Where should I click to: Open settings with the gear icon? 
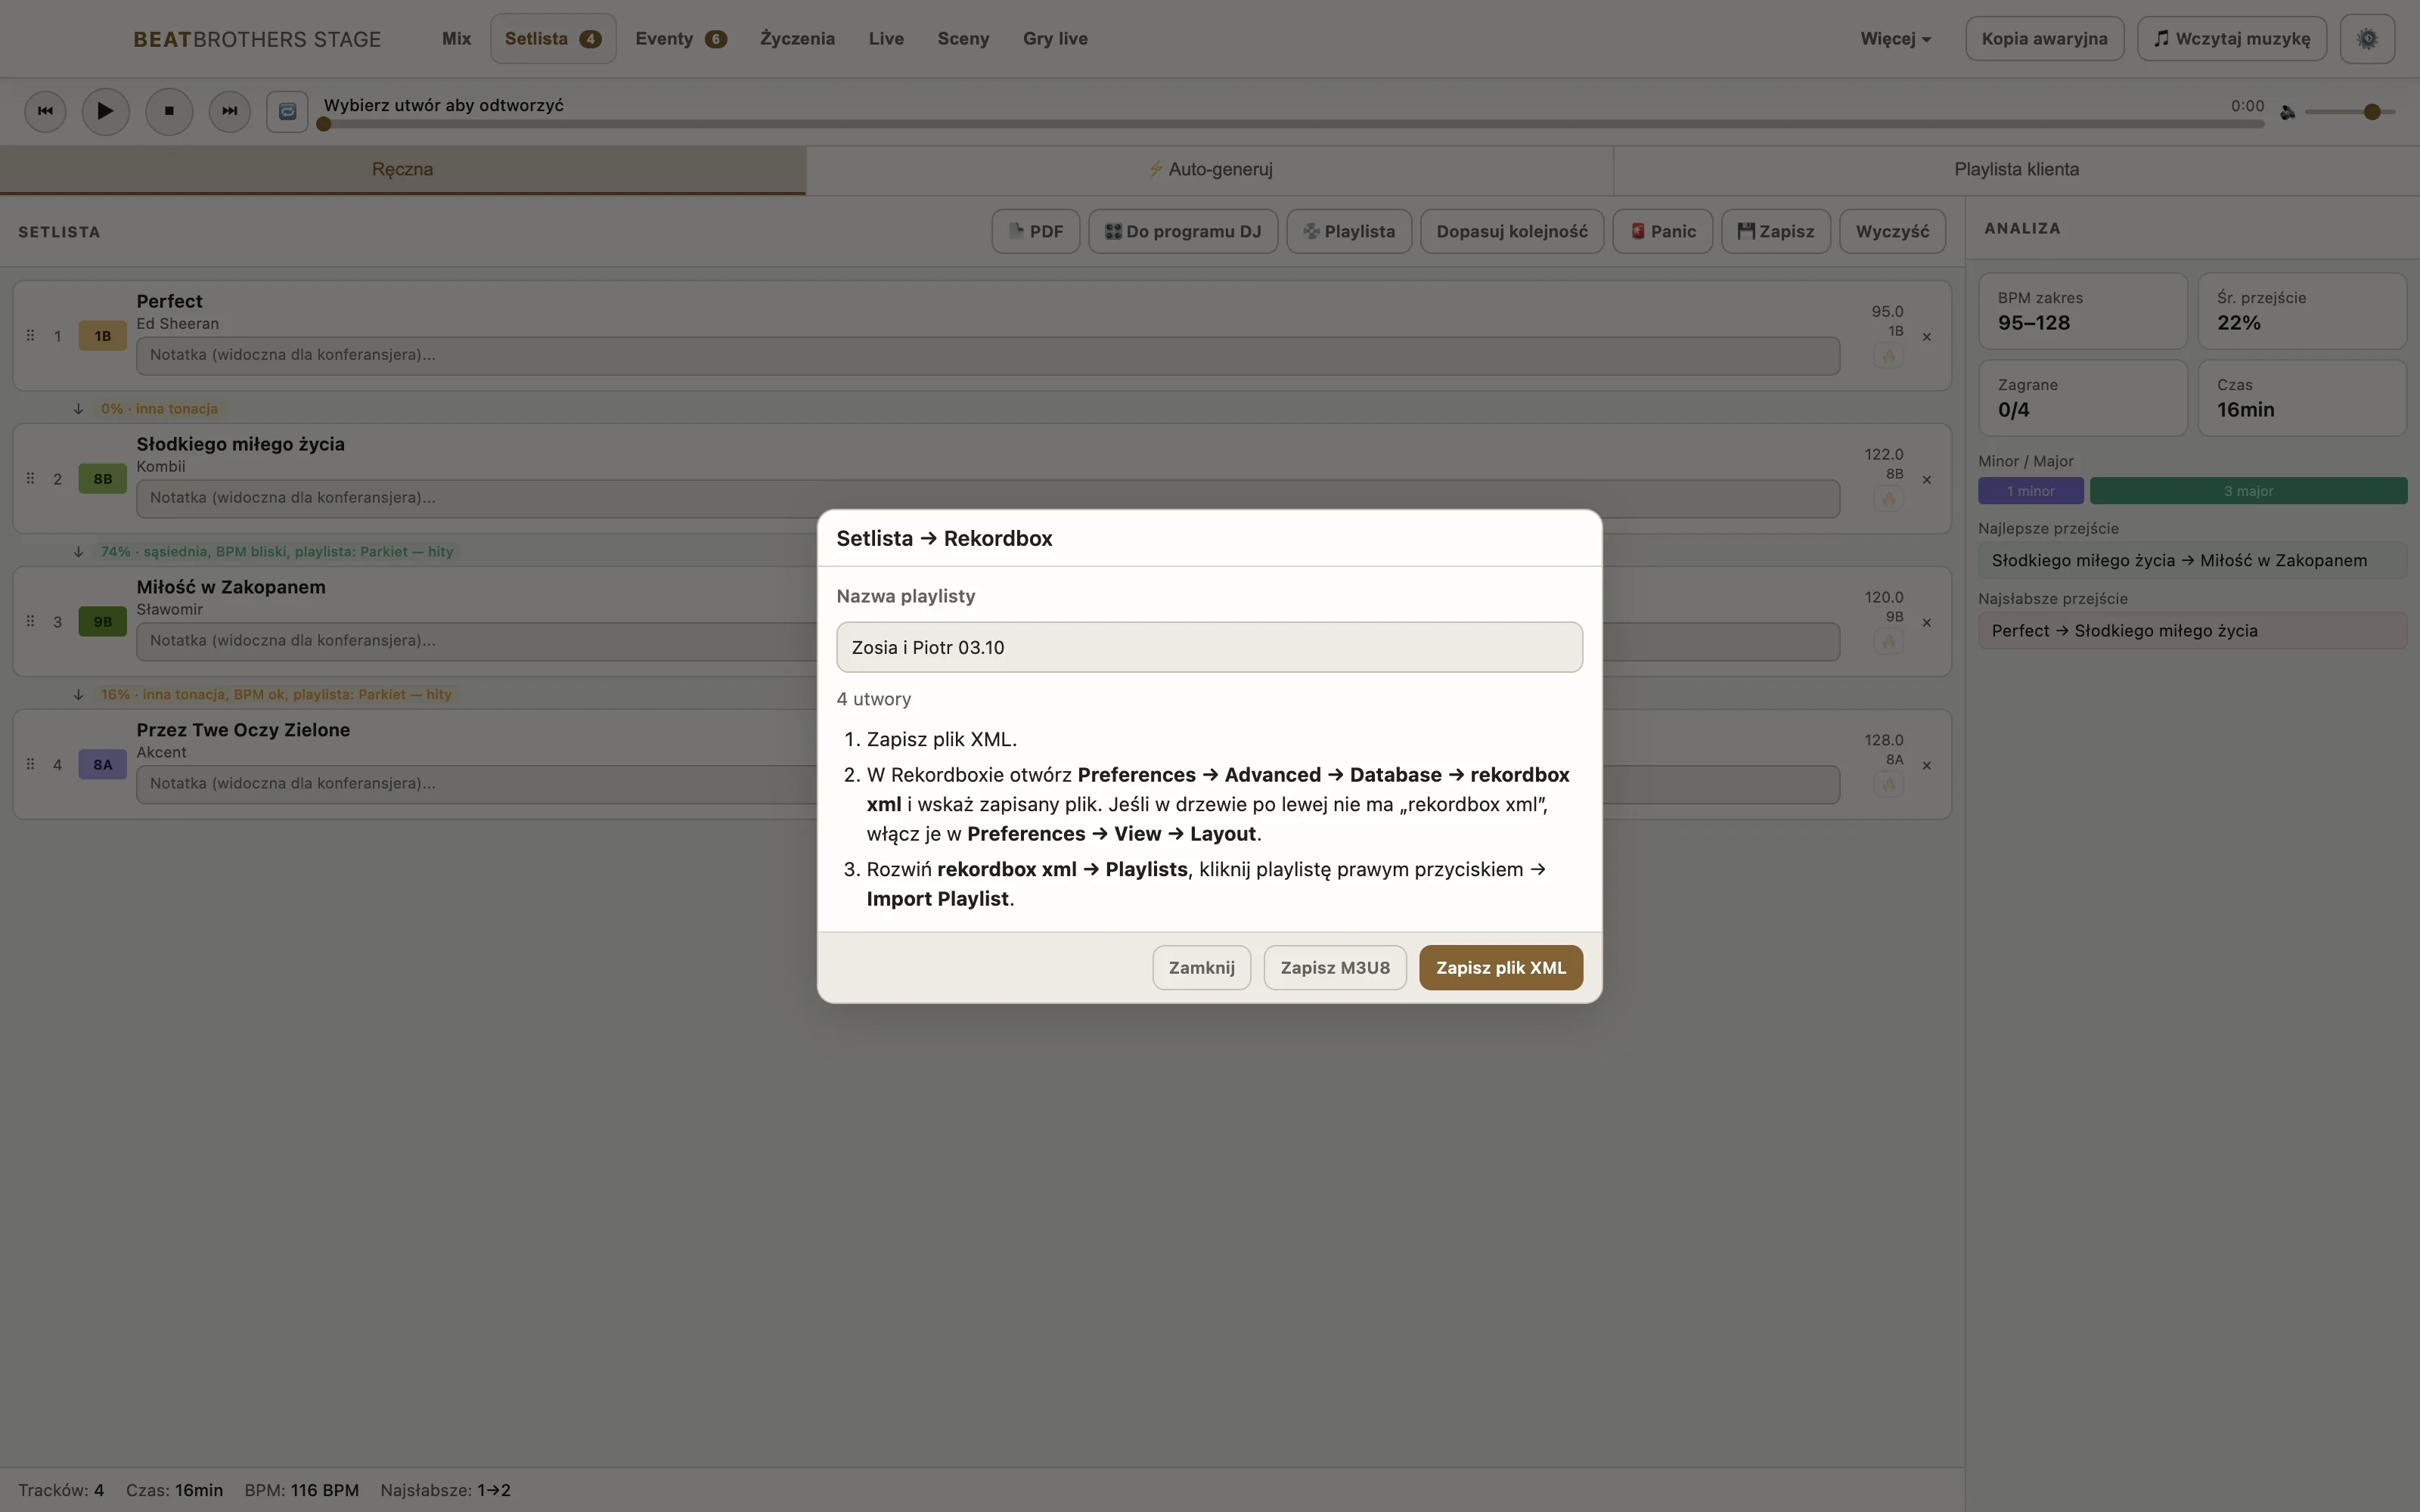(x=2367, y=39)
